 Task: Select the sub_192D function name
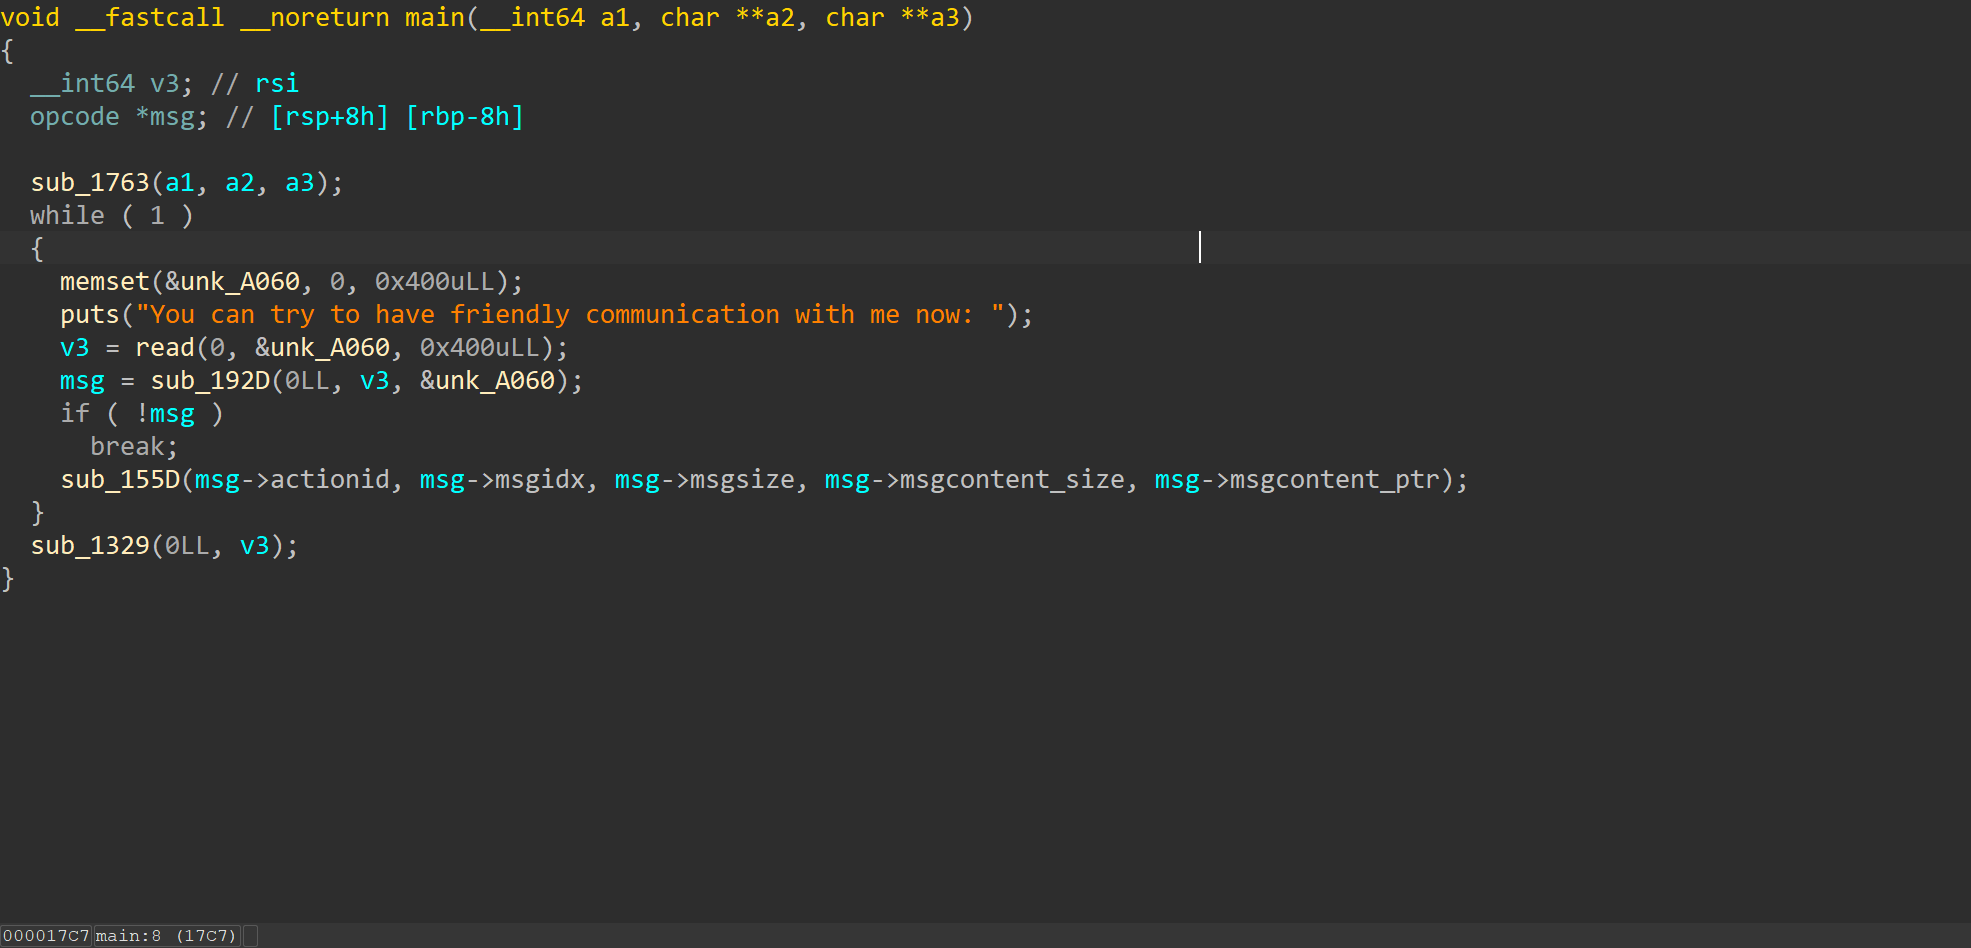[x=210, y=381]
